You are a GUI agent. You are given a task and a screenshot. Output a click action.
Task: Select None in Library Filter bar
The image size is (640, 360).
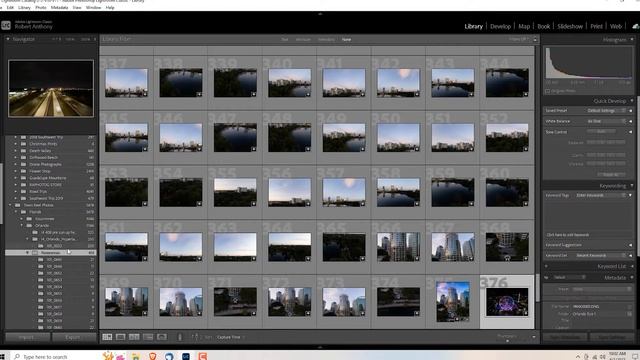(x=346, y=40)
